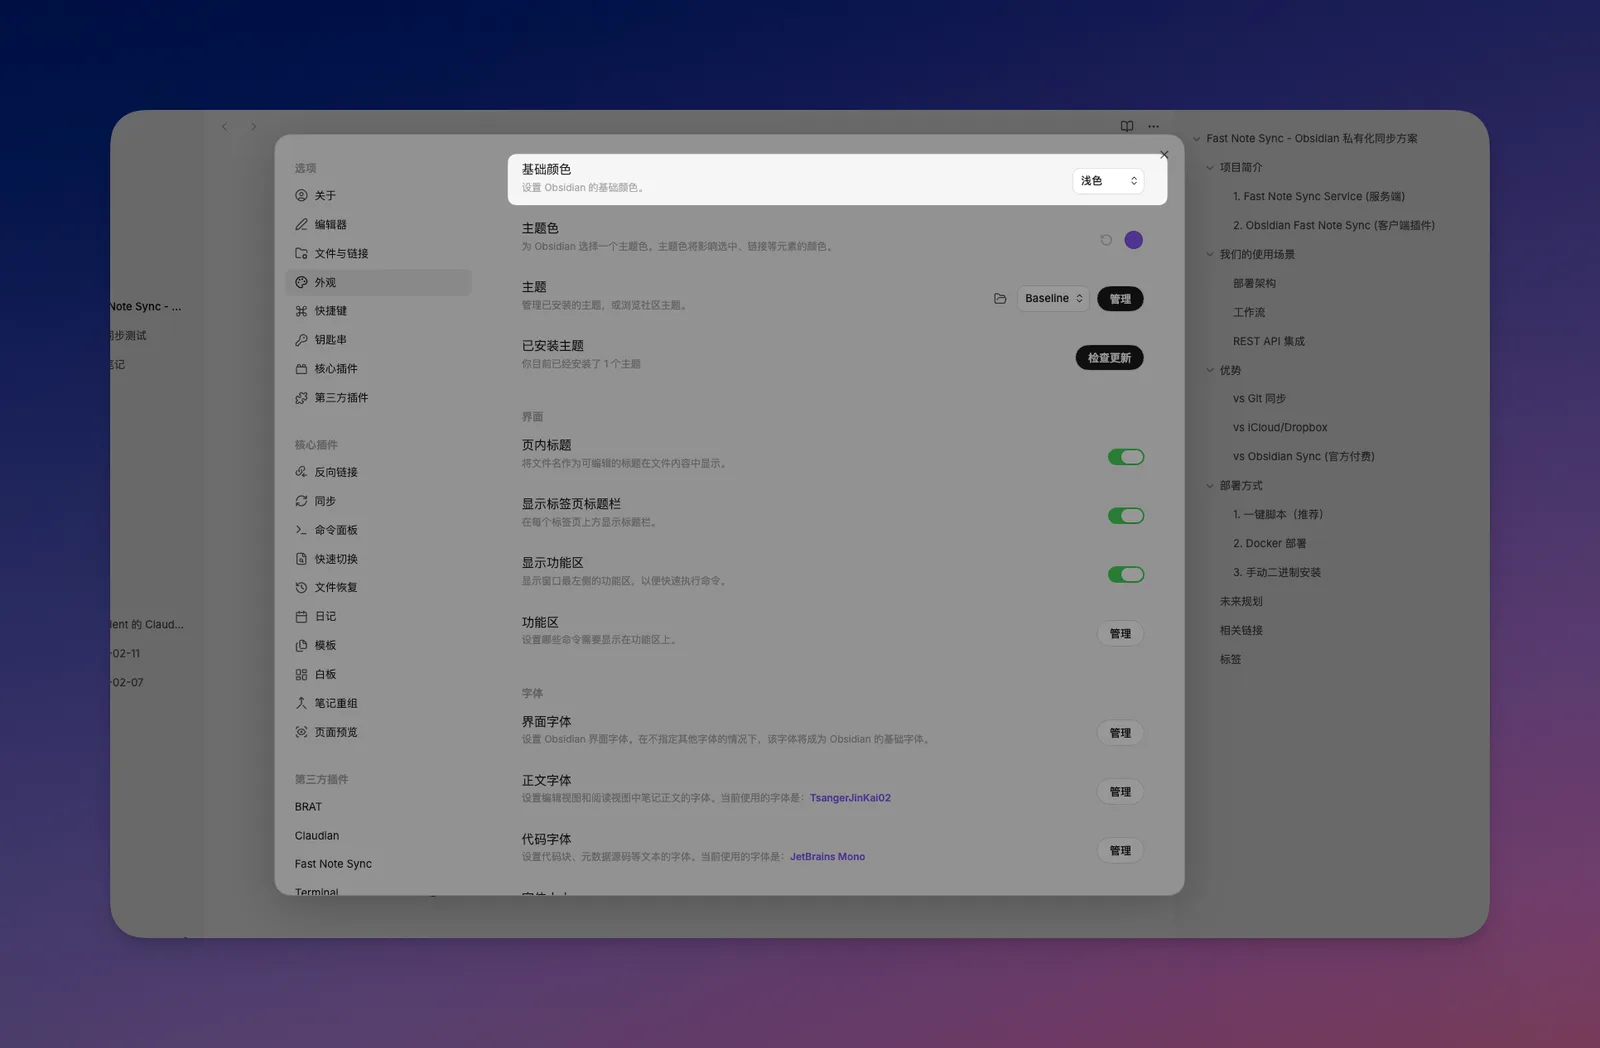Jump to 'REST API 集成' in the outline

(x=1268, y=342)
